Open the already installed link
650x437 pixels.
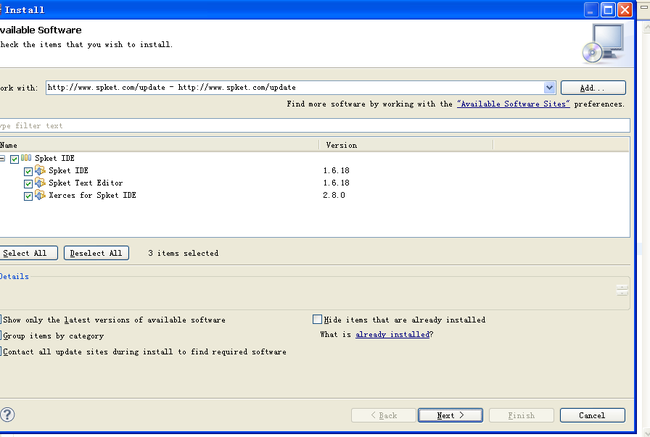[x=392, y=334]
